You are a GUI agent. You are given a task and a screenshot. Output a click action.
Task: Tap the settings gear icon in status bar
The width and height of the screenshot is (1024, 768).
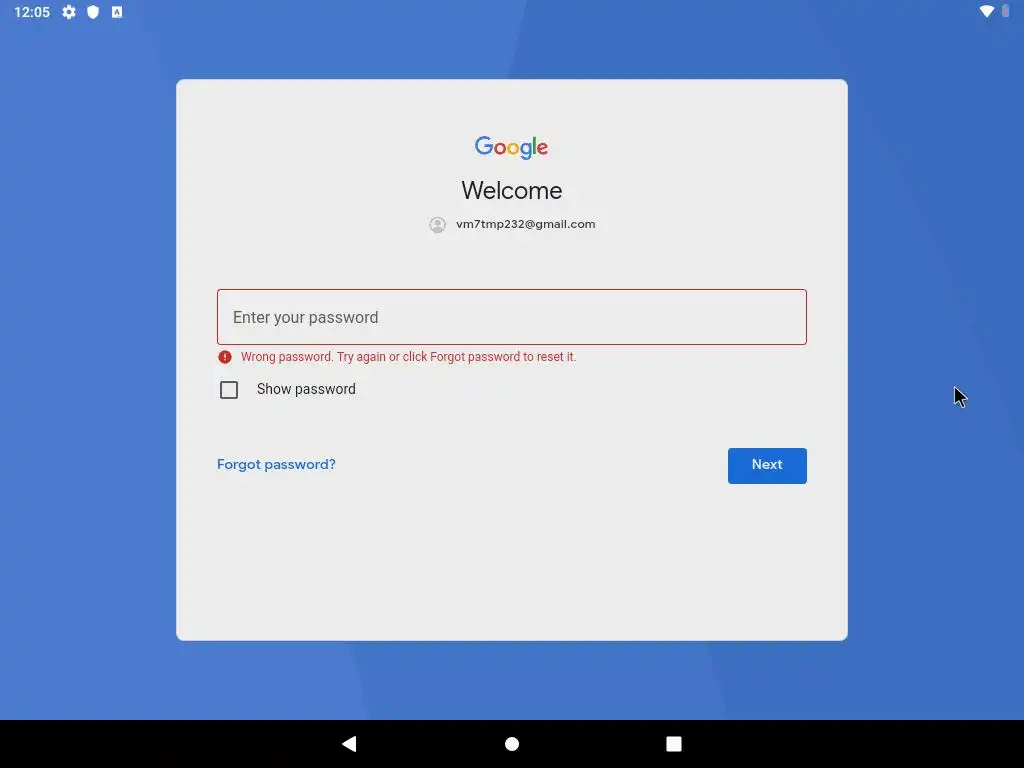pyautogui.click(x=69, y=12)
